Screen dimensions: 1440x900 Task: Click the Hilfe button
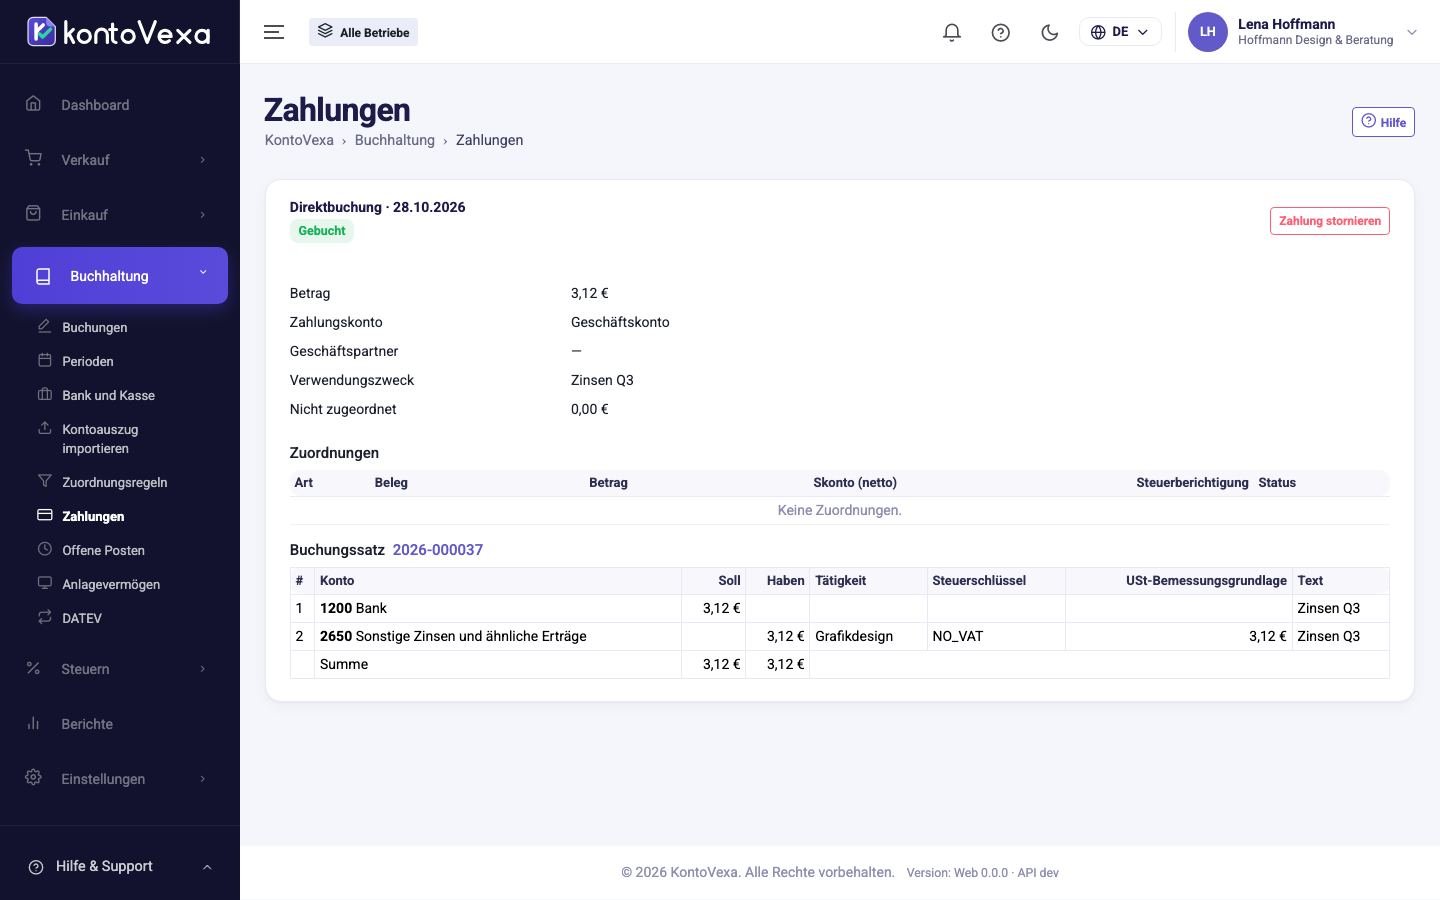[x=1383, y=122]
